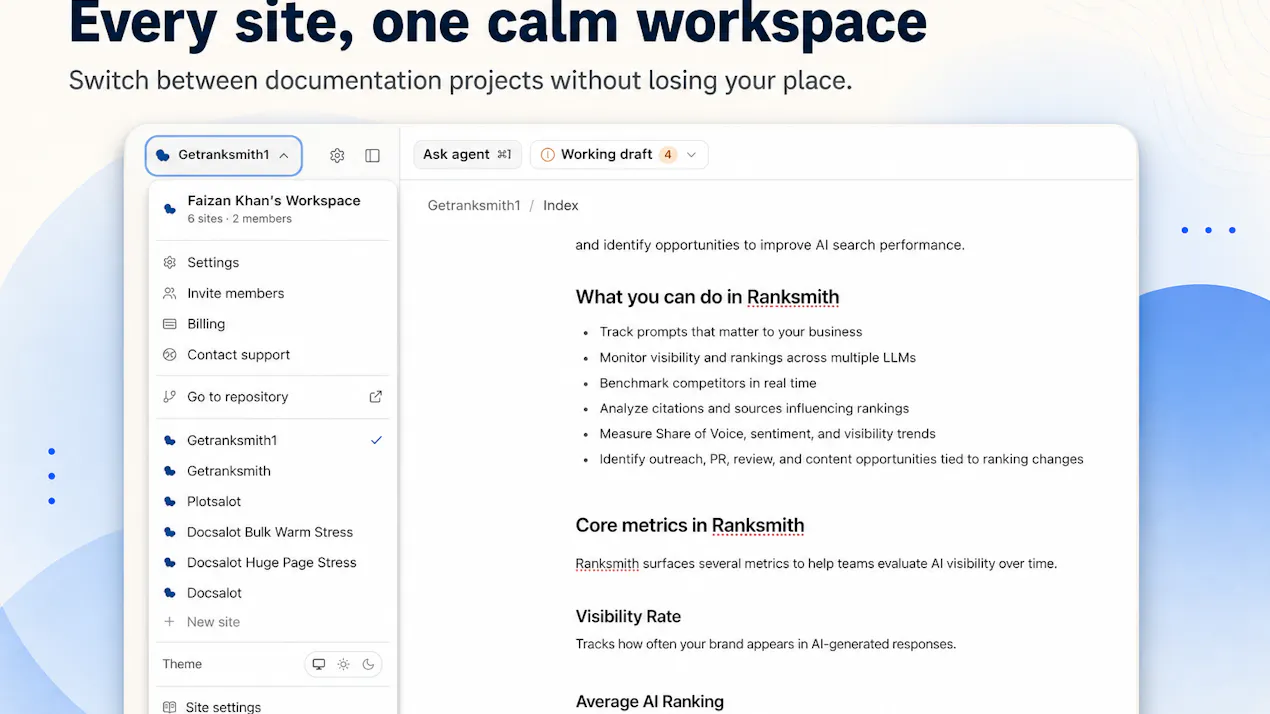Click the draft change count badge 4
This screenshot has height=714, width=1270.
667,155
